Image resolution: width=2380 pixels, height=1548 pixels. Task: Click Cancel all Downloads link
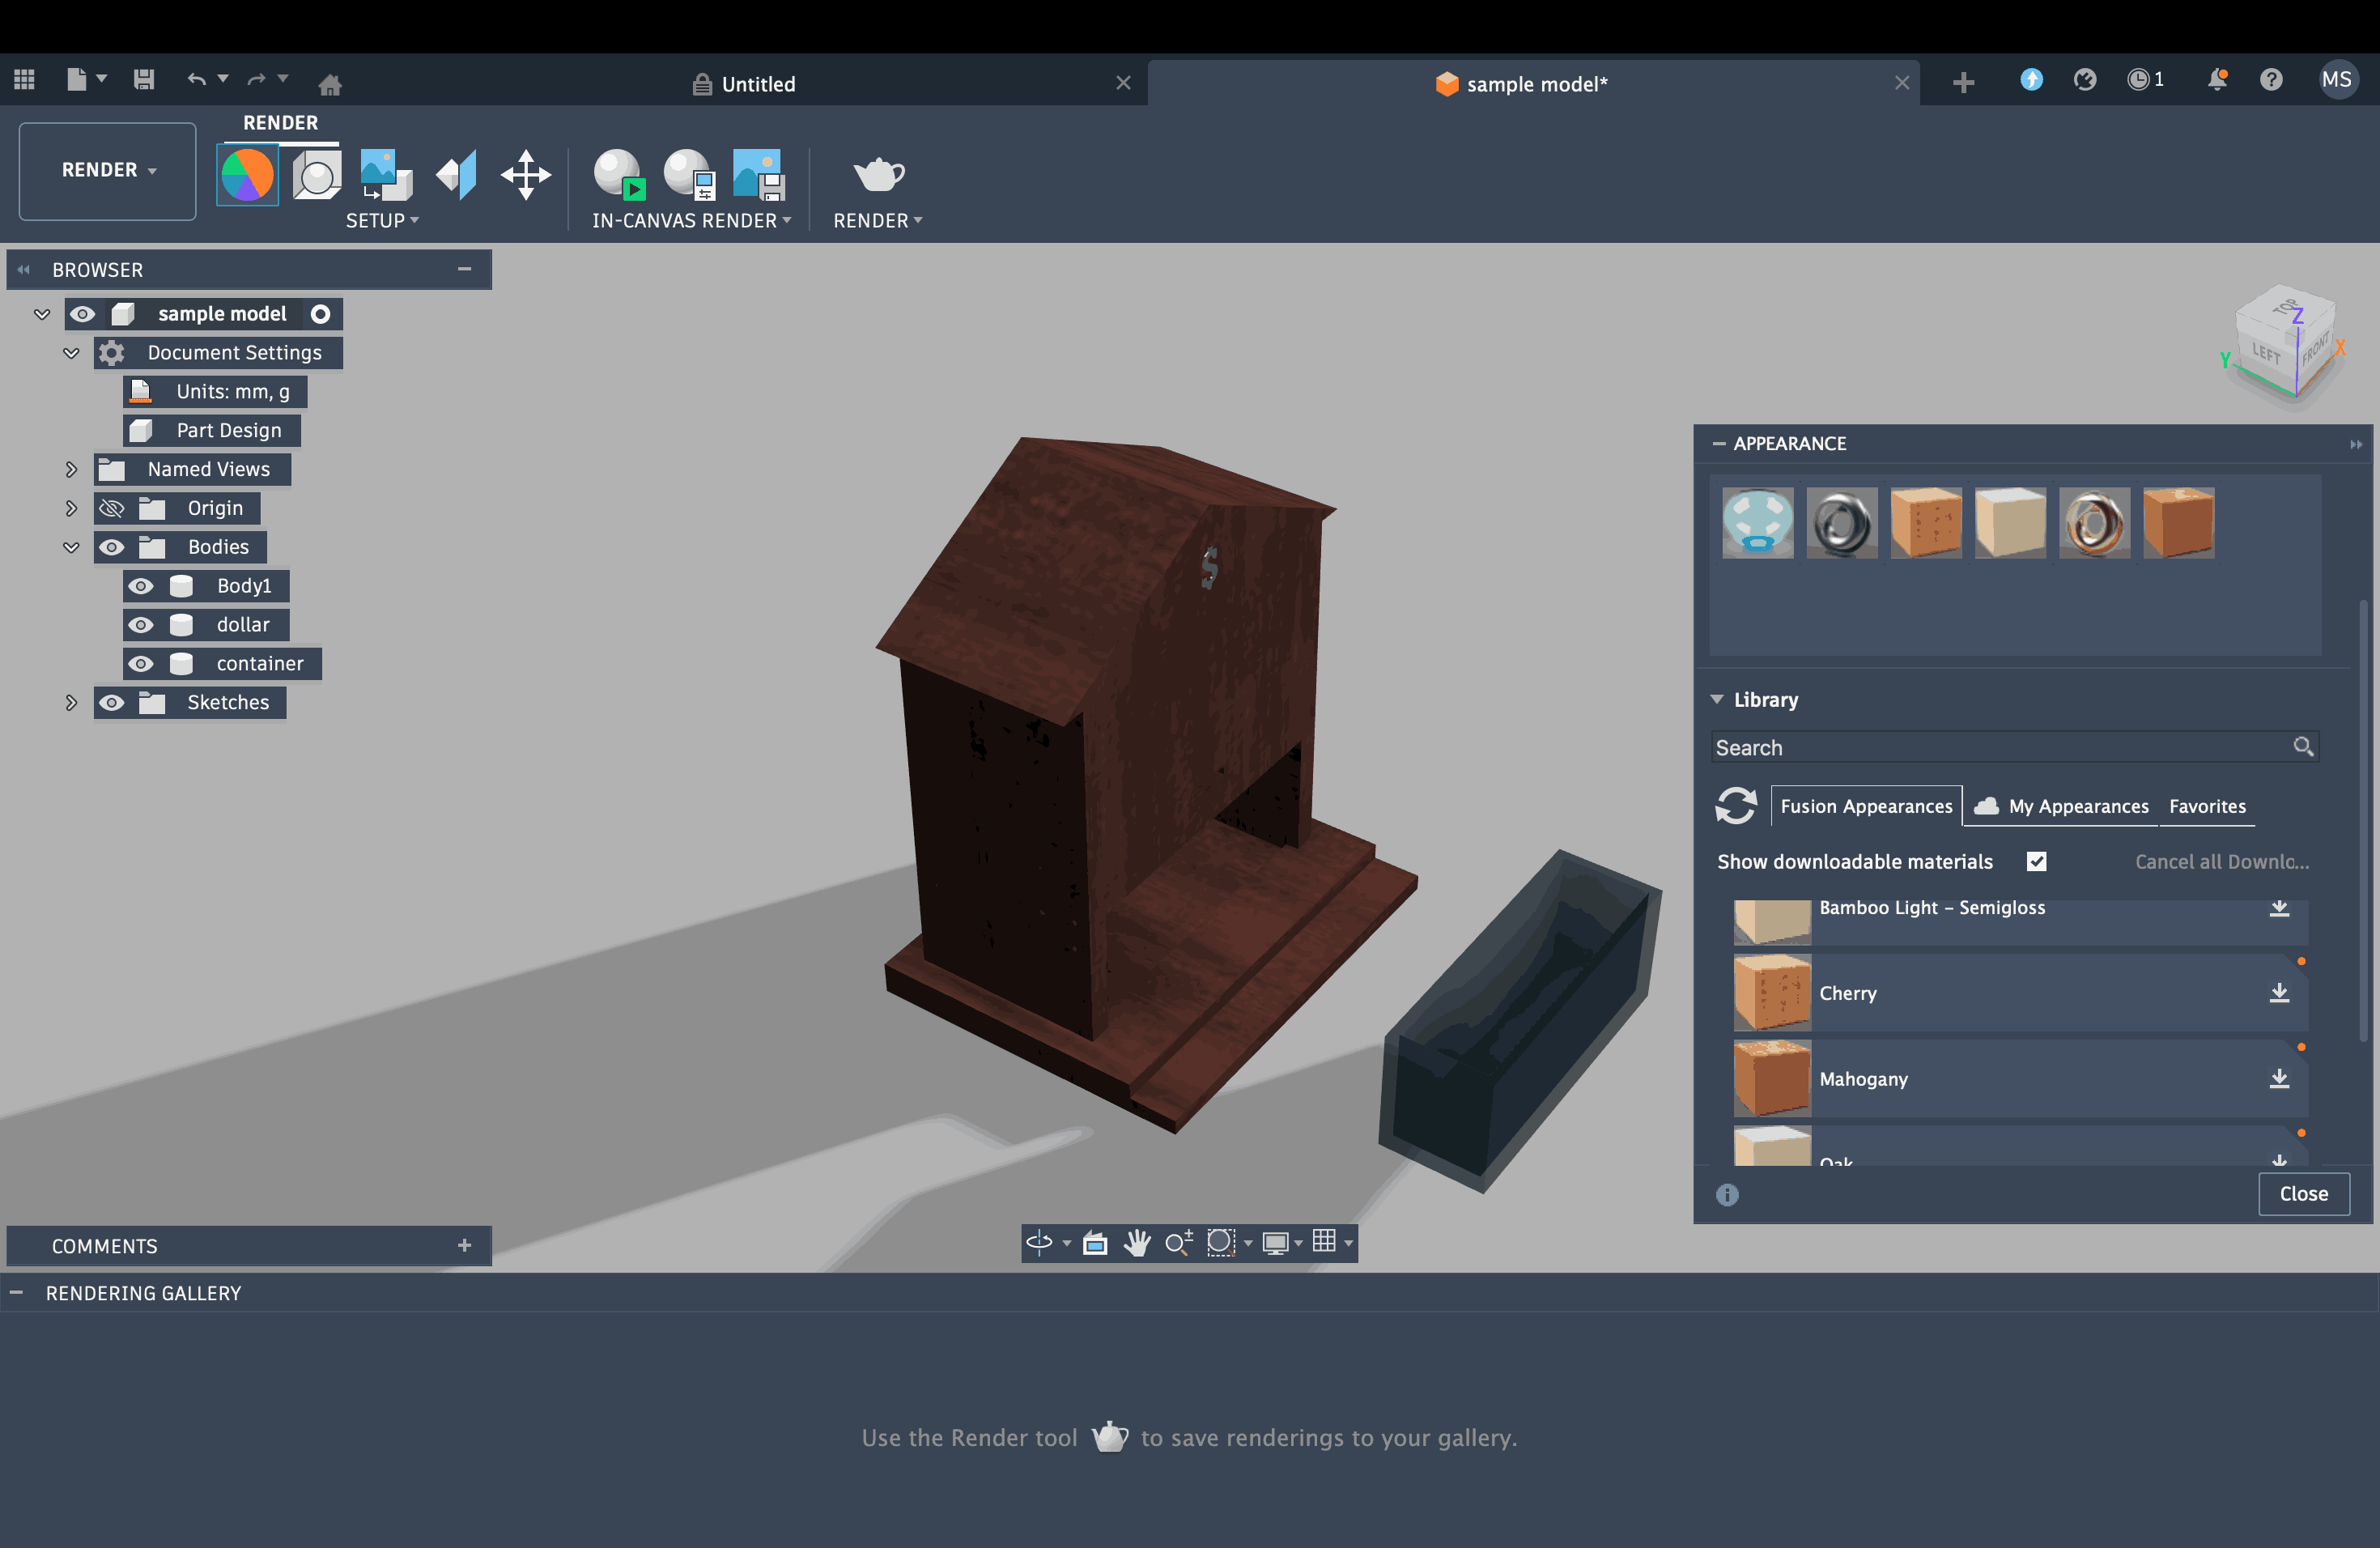tap(2221, 862)
